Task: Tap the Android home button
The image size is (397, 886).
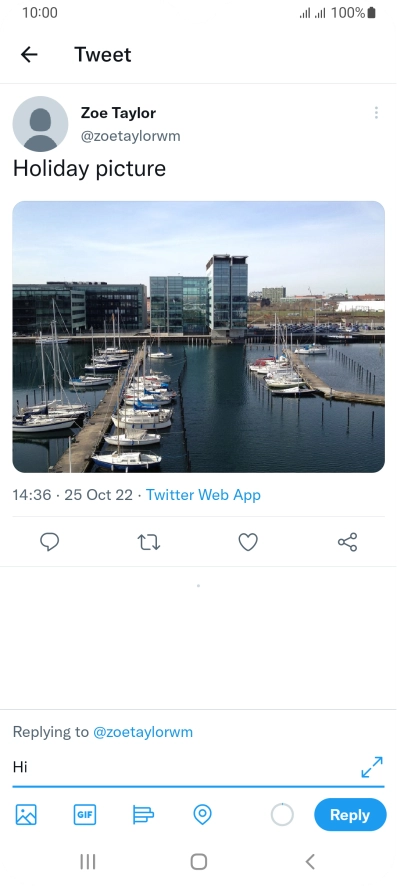Action: coord(199,862)
